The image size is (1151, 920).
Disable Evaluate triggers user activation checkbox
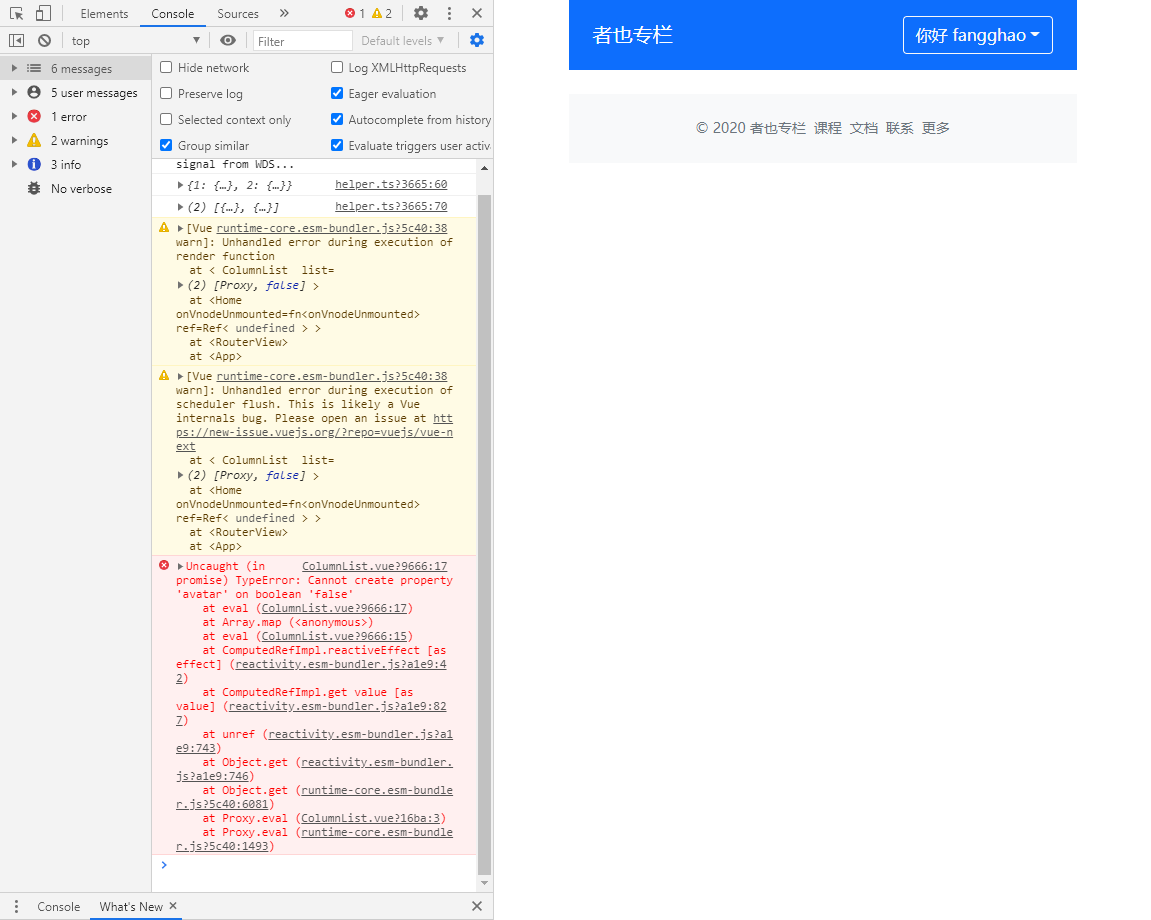[337, 145]
